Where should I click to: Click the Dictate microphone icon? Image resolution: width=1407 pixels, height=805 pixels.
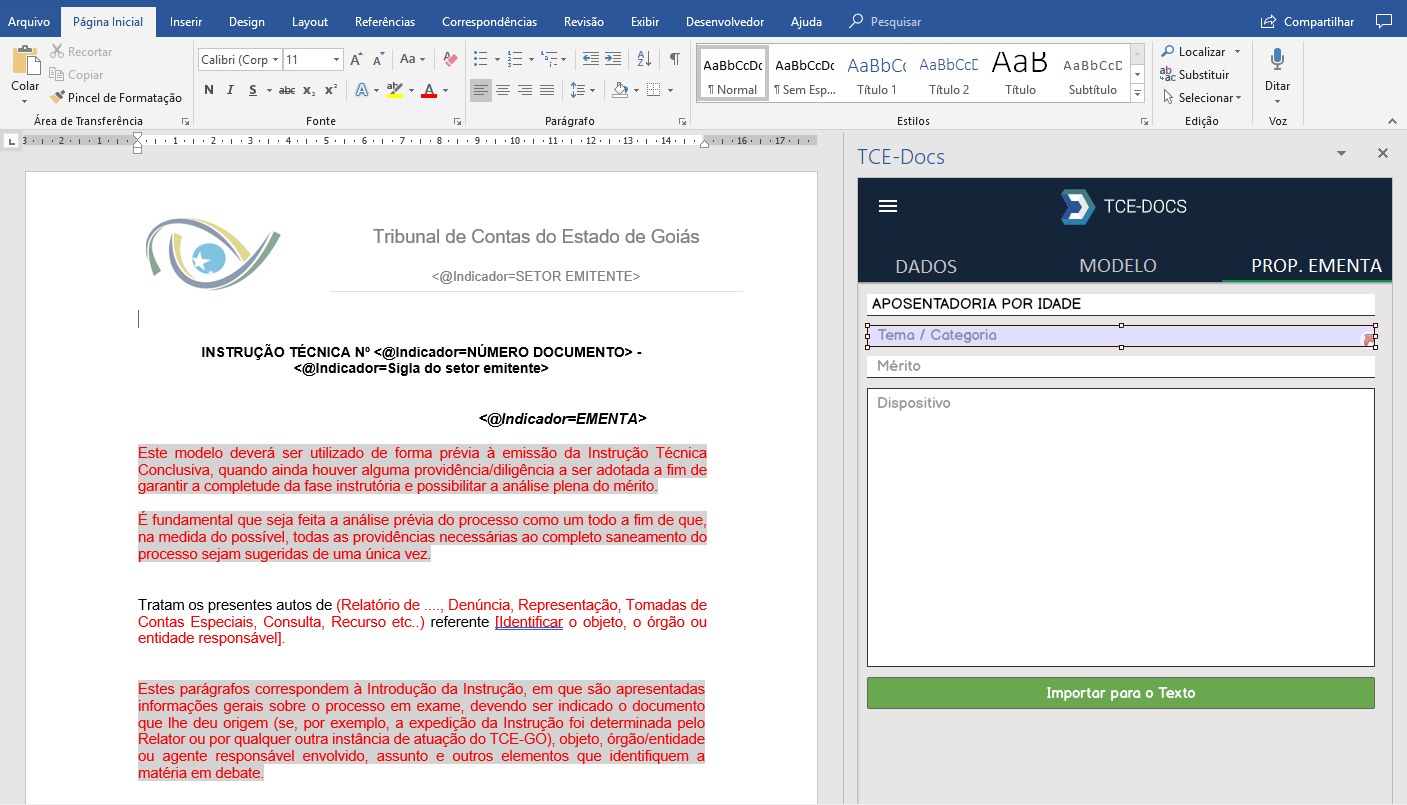(1277, 60)
